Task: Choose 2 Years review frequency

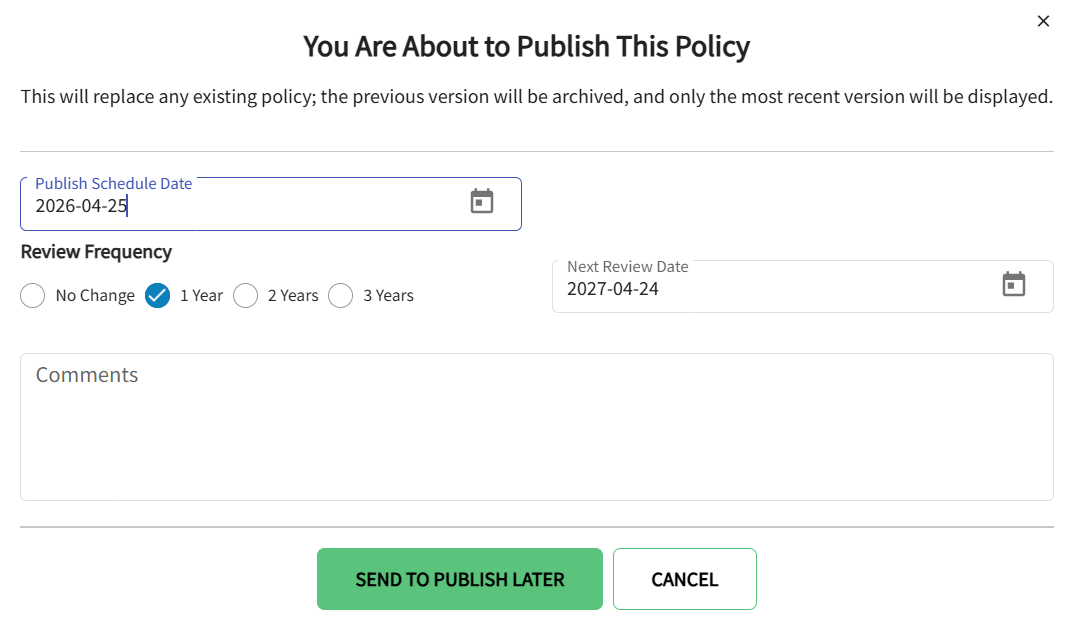Action: 246,295
